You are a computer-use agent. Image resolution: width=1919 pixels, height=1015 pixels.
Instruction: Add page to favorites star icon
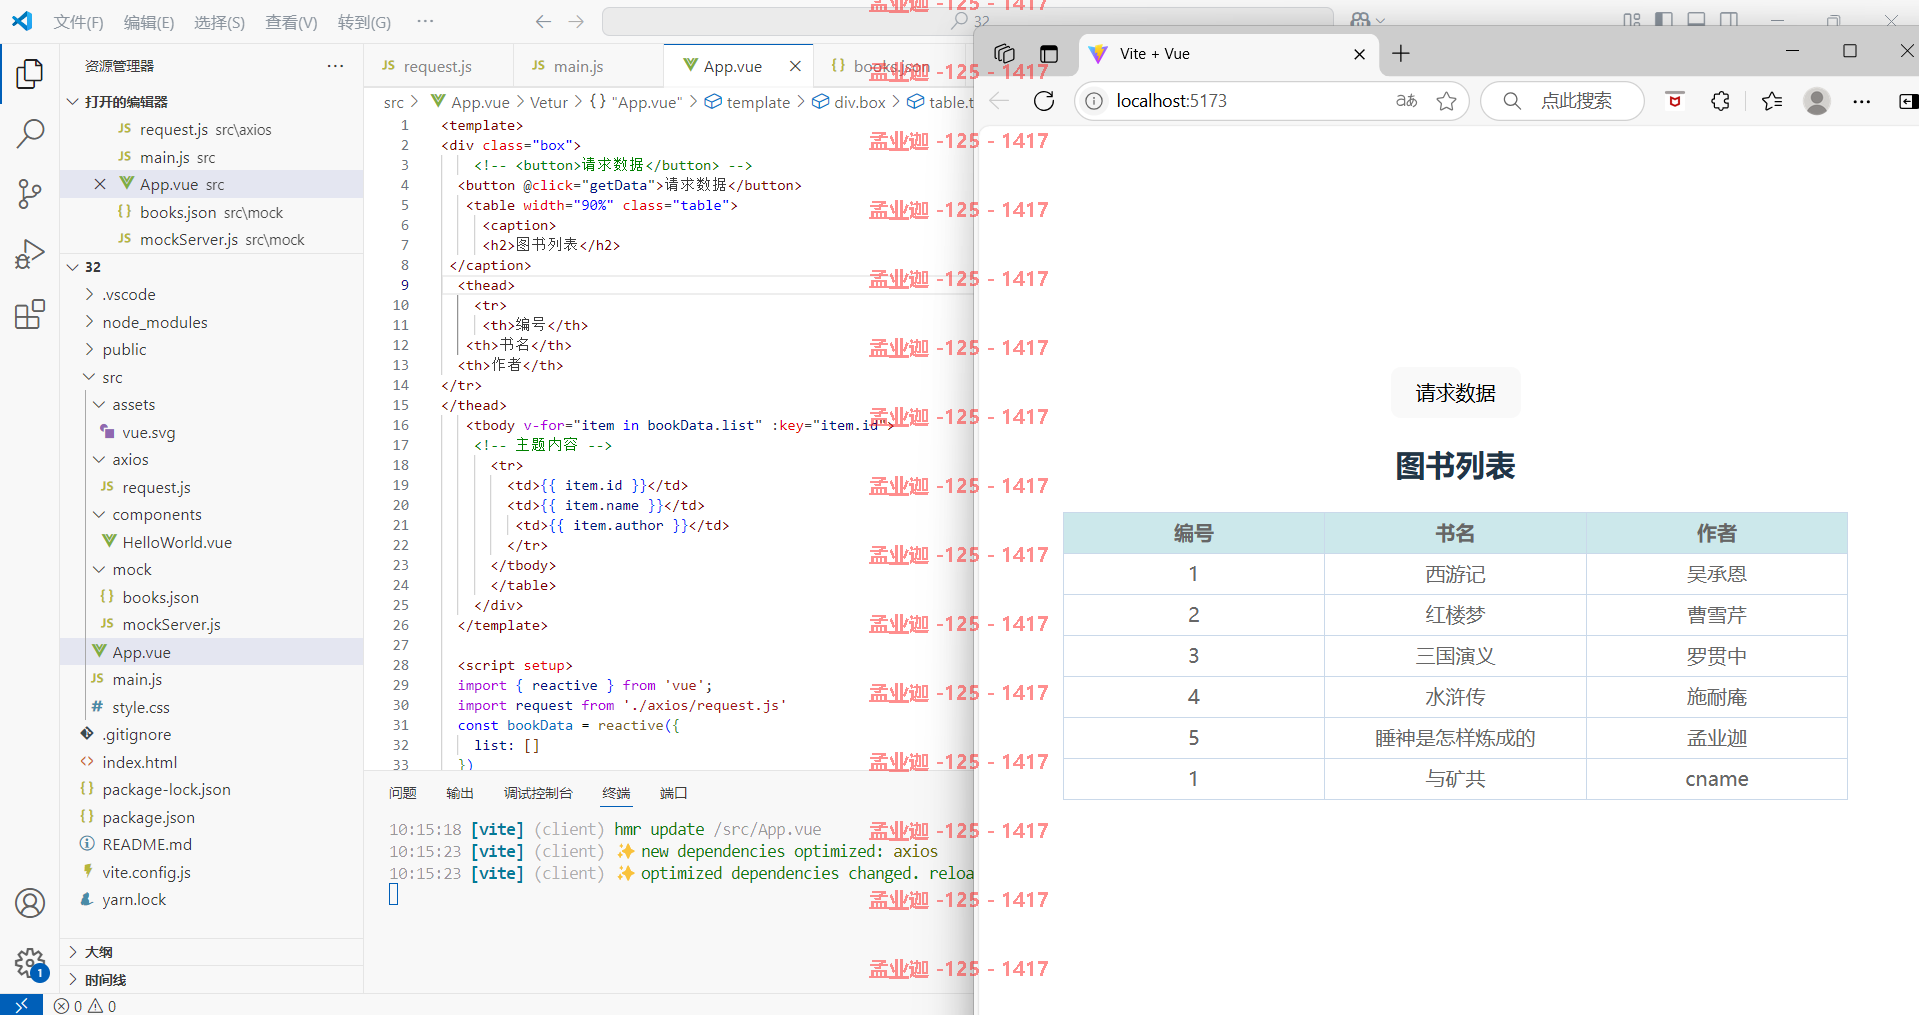click(1446, 101)
